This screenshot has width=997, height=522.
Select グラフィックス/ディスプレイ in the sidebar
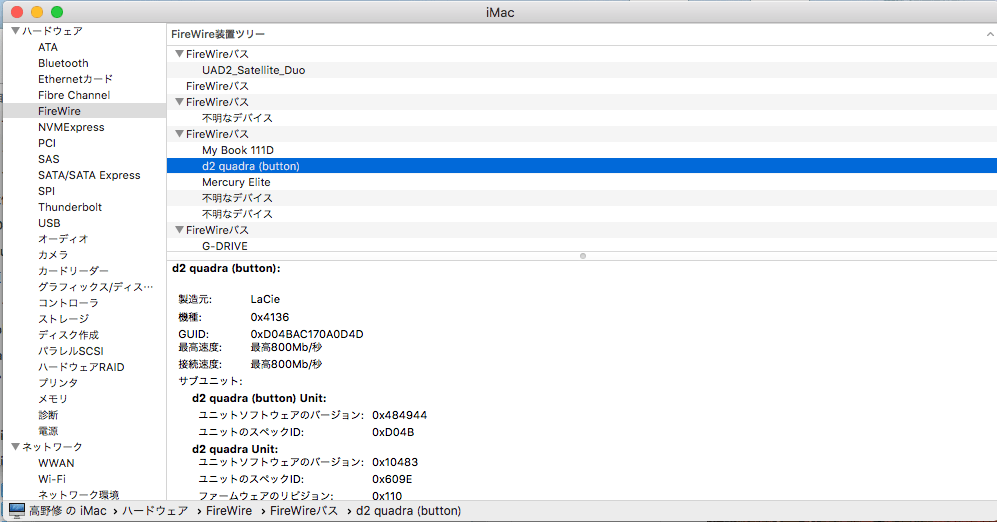pyautogui.click(x=95, y=287)
